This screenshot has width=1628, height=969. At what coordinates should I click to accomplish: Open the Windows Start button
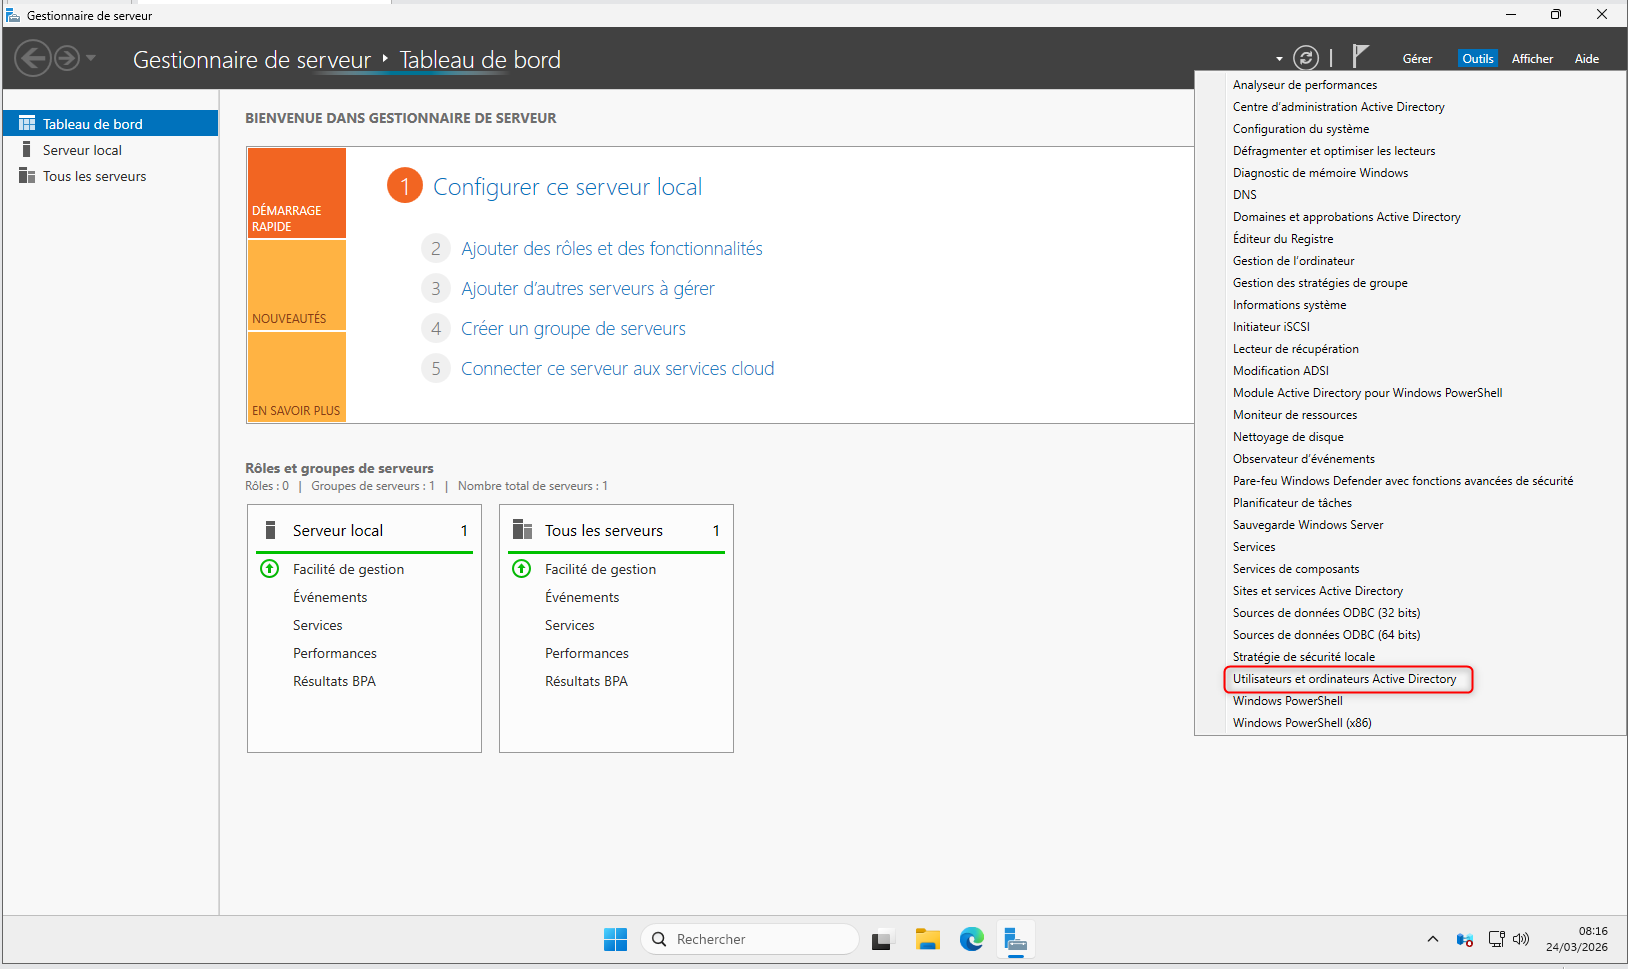[615, 939]
